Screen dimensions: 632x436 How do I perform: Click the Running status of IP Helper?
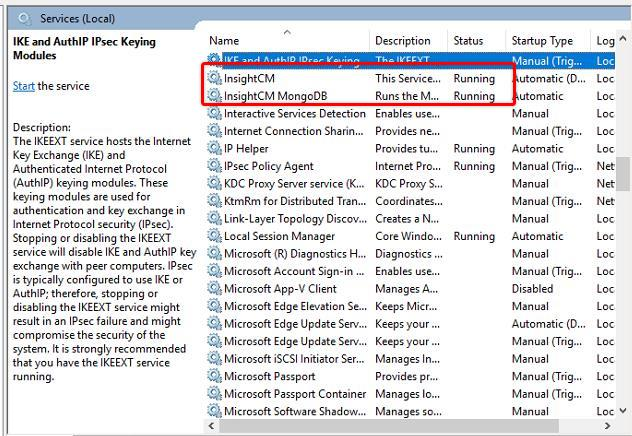pyautogui.click(x=474, y=149)
